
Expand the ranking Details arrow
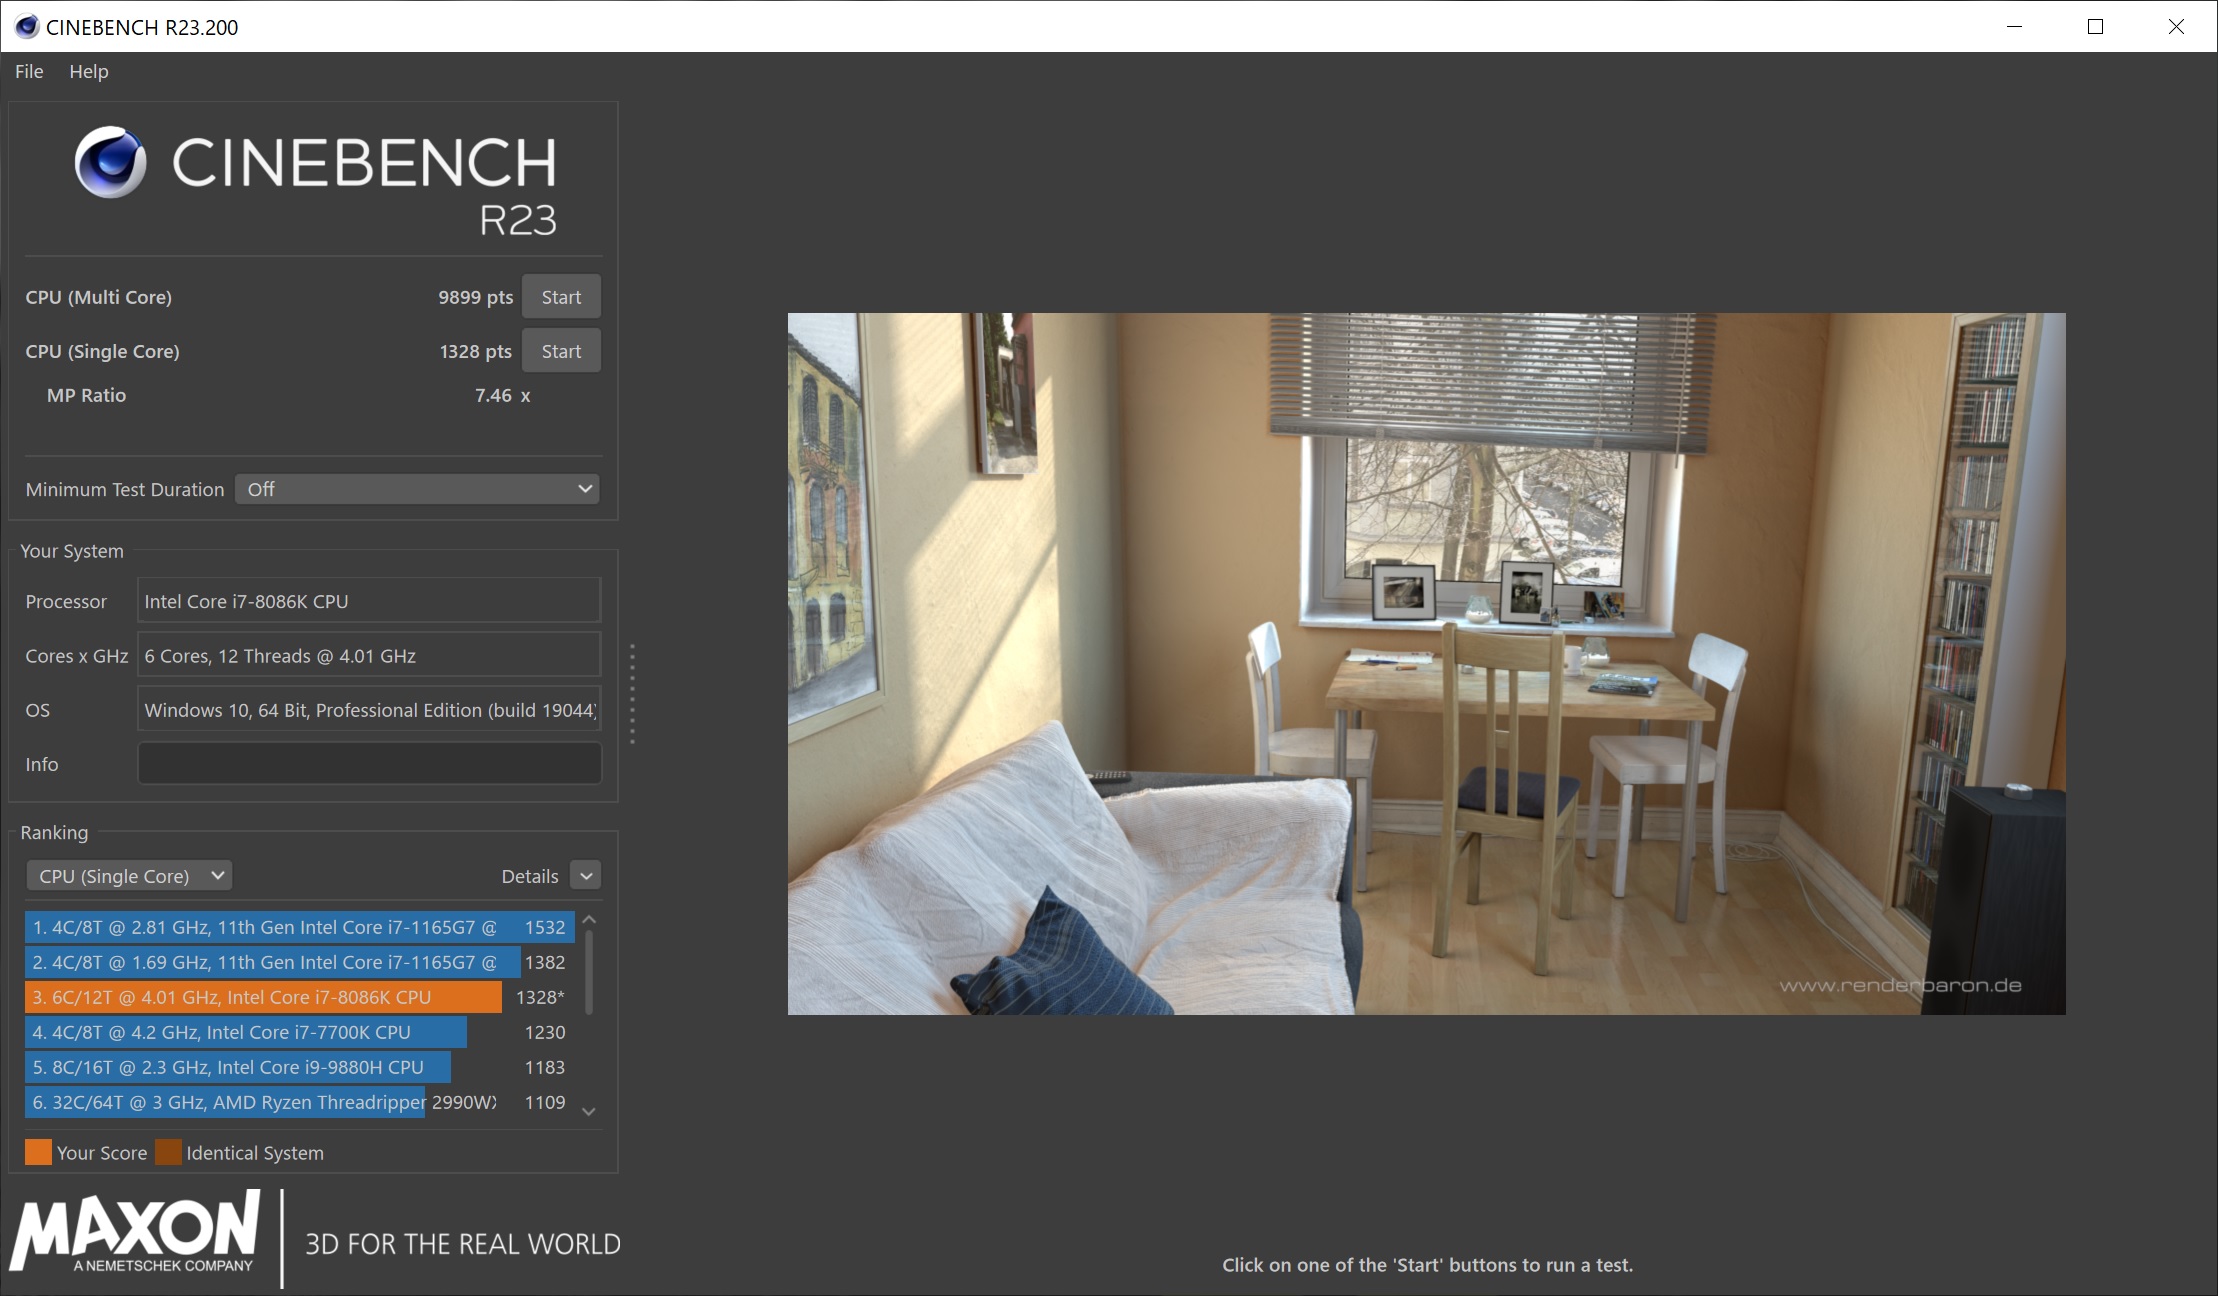point(586,876)
